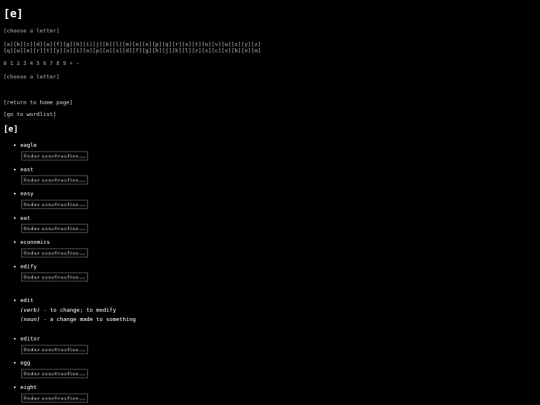Select the word editor

coord(30,339)
